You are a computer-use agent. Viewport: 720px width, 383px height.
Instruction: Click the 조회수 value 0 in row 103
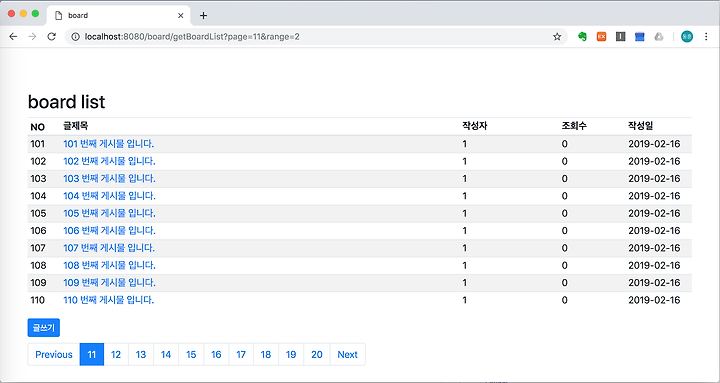coord(564,179)
